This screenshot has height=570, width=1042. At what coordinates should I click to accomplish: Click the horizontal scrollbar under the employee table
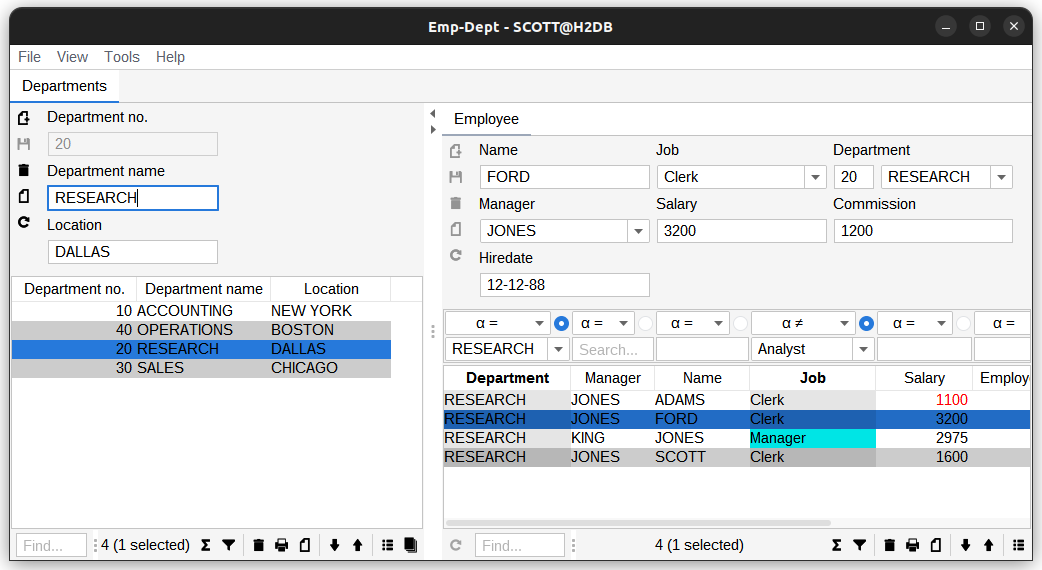pos(638,523)
